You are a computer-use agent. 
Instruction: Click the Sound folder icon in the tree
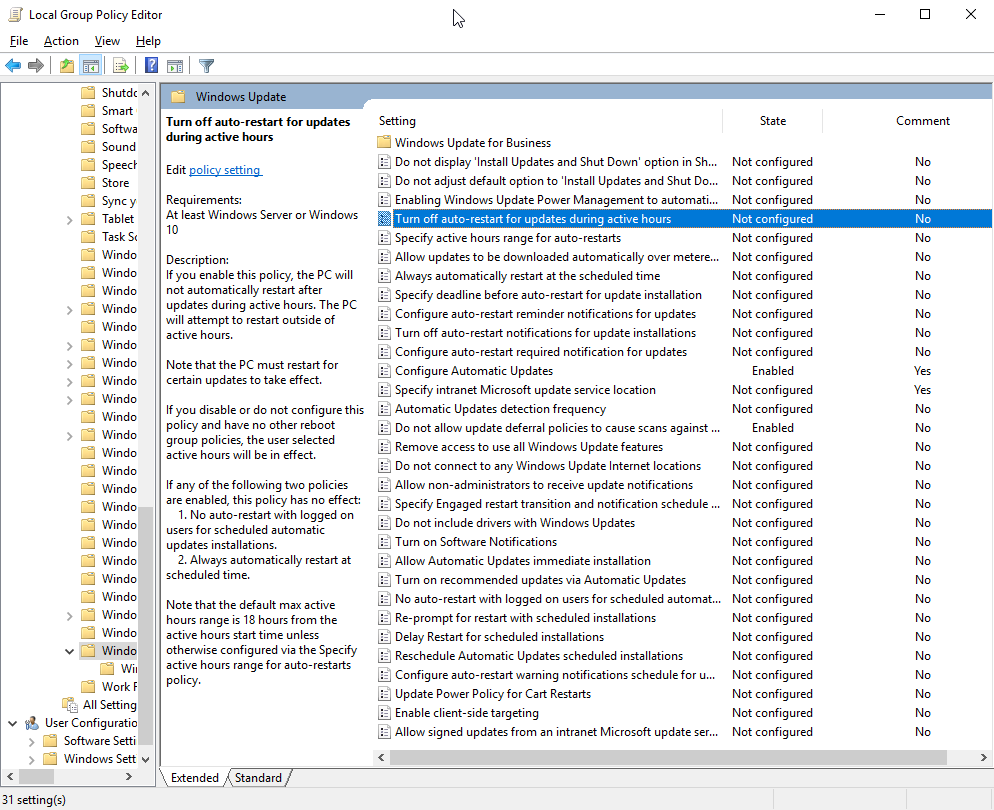[x=88, y=146]
